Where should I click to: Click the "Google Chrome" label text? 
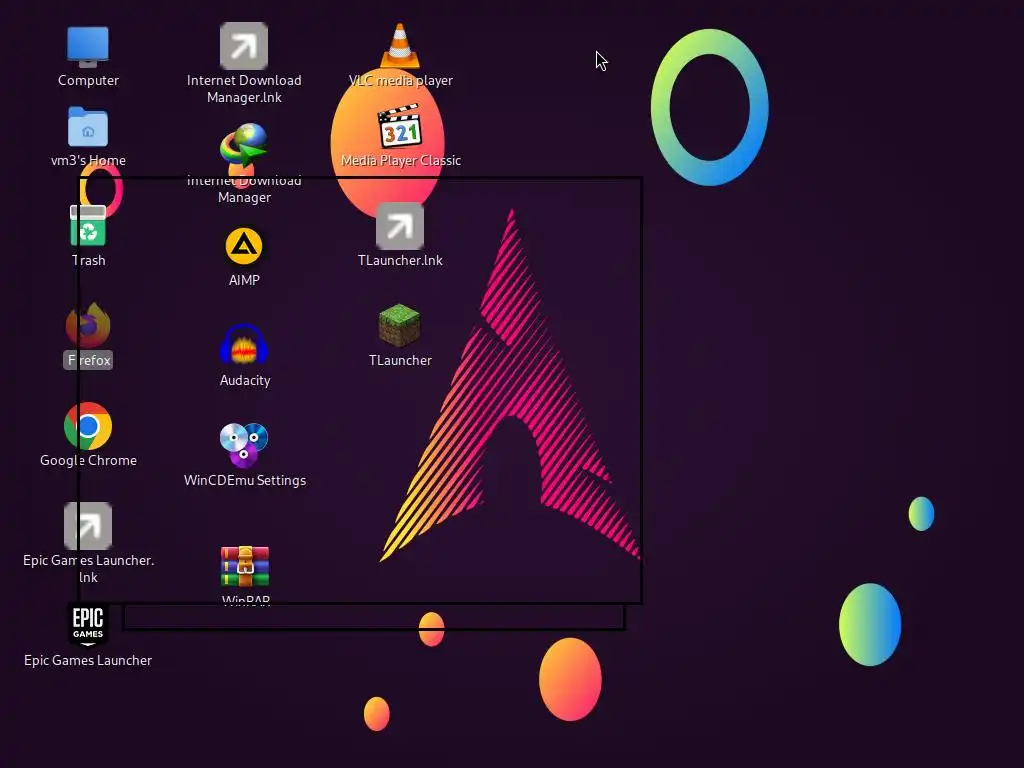[x=88, y=460]
